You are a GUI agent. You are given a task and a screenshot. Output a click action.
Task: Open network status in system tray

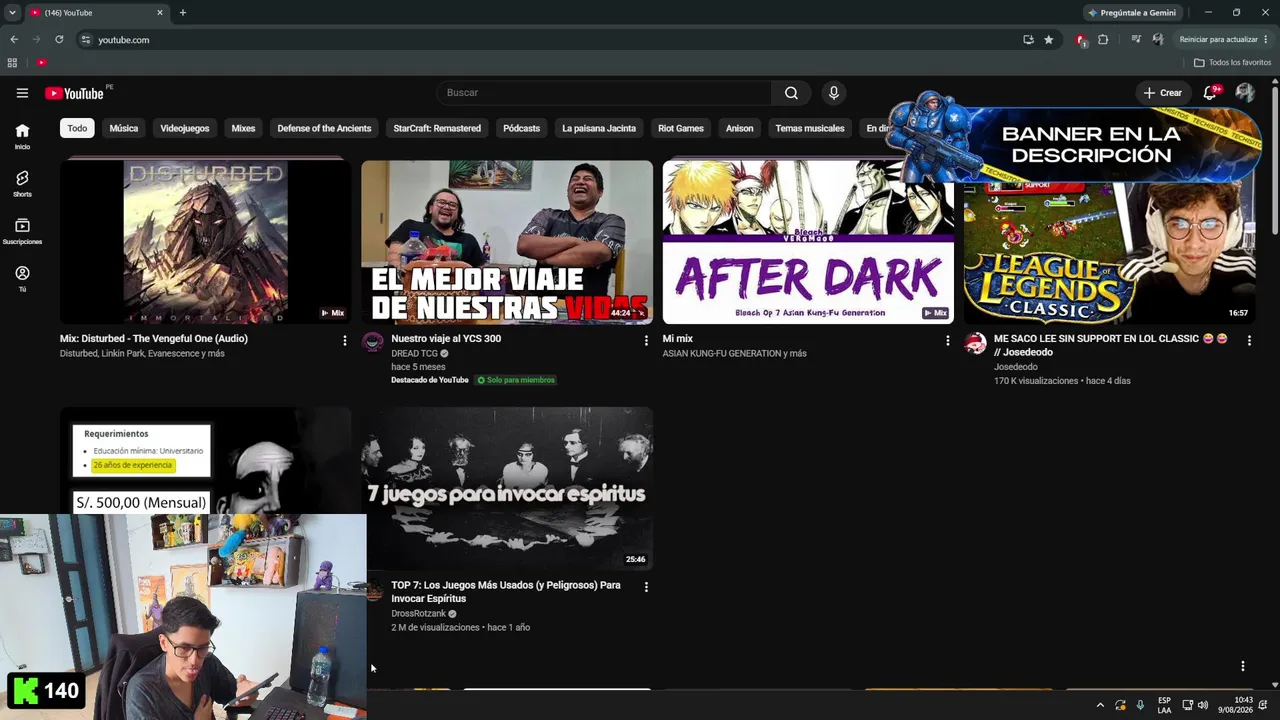tap(1187, 705)
